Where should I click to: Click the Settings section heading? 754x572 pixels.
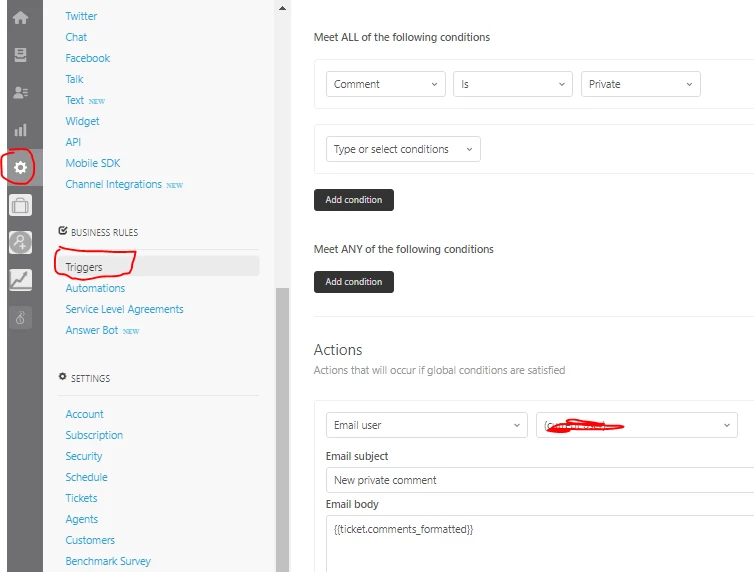(x=90, y=378)
